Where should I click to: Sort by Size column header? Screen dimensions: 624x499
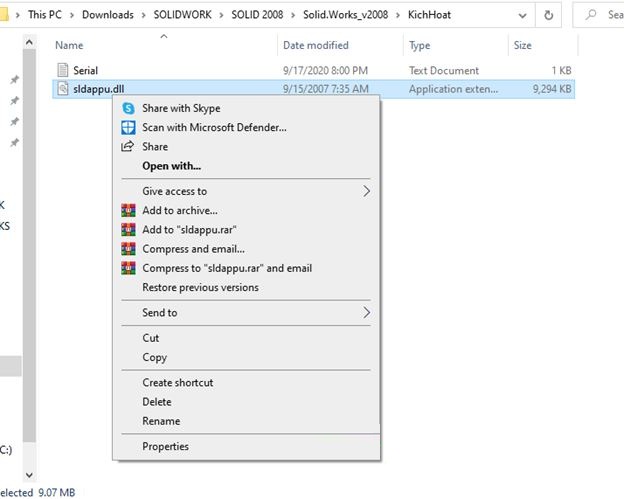pyautogui.click(x=522, y=45)
